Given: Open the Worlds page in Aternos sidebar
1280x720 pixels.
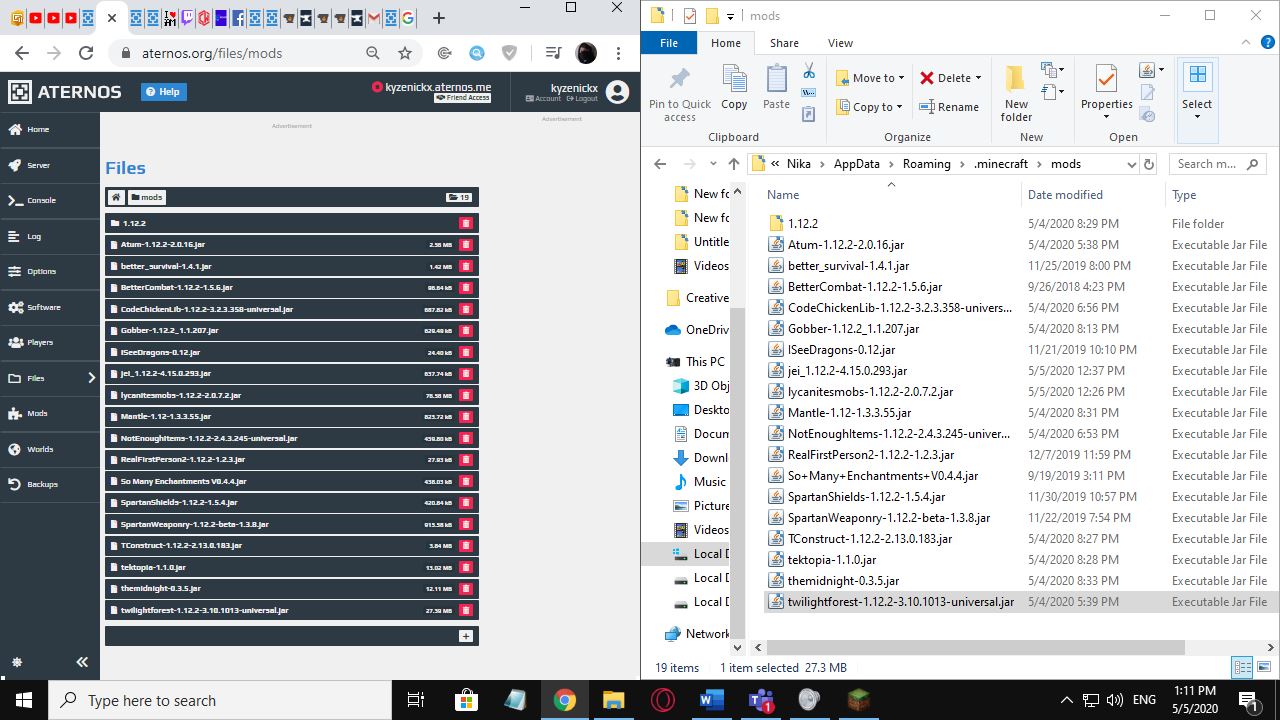Looking at the screenshot, I should tap(50, 449).
